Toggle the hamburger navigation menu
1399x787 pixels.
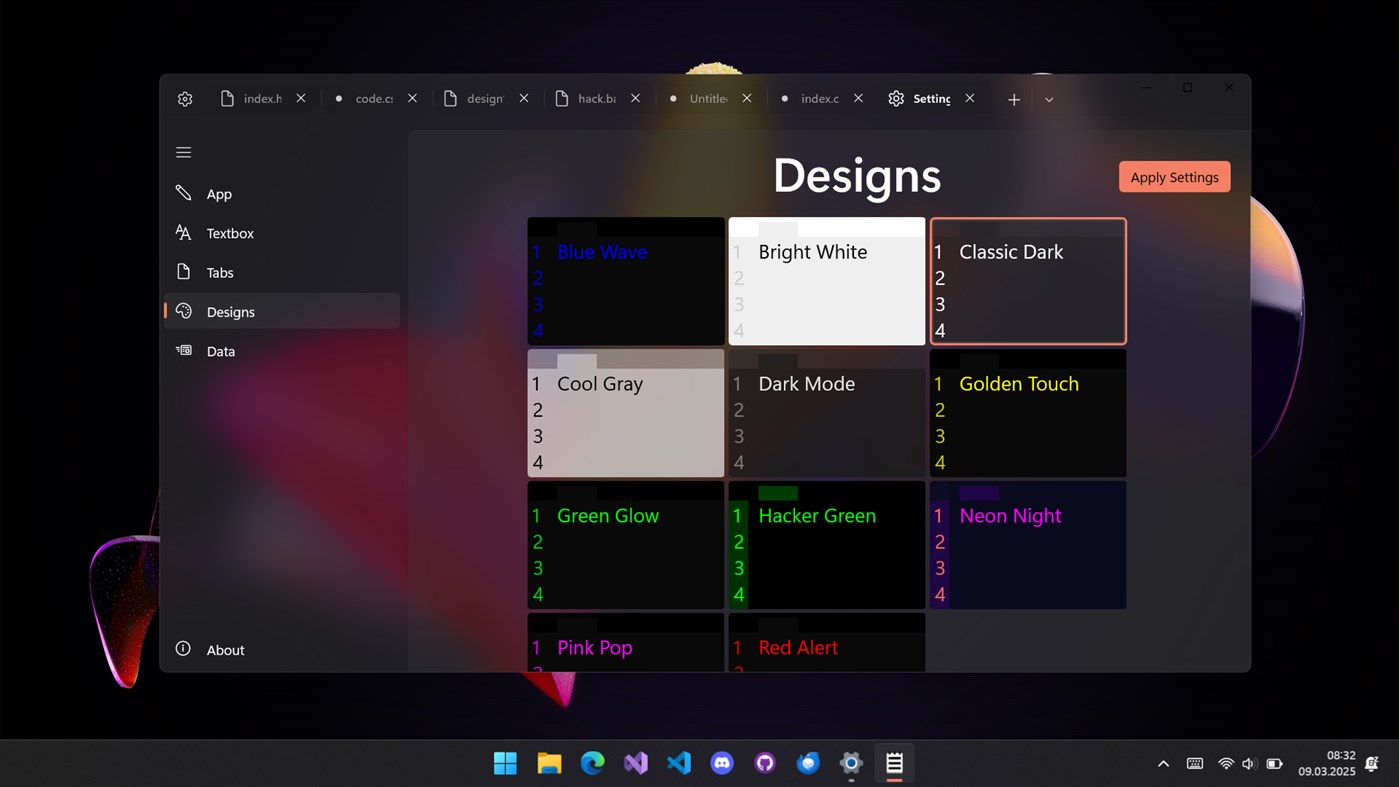click(184, 152)
